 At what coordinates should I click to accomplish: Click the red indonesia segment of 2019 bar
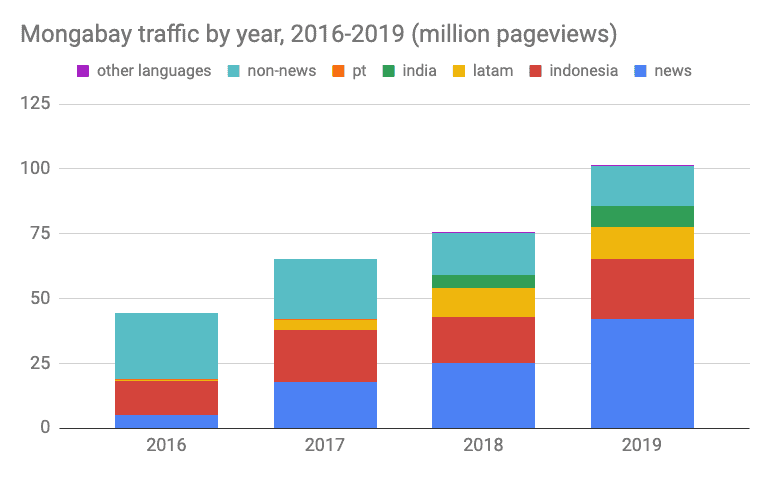642,289
